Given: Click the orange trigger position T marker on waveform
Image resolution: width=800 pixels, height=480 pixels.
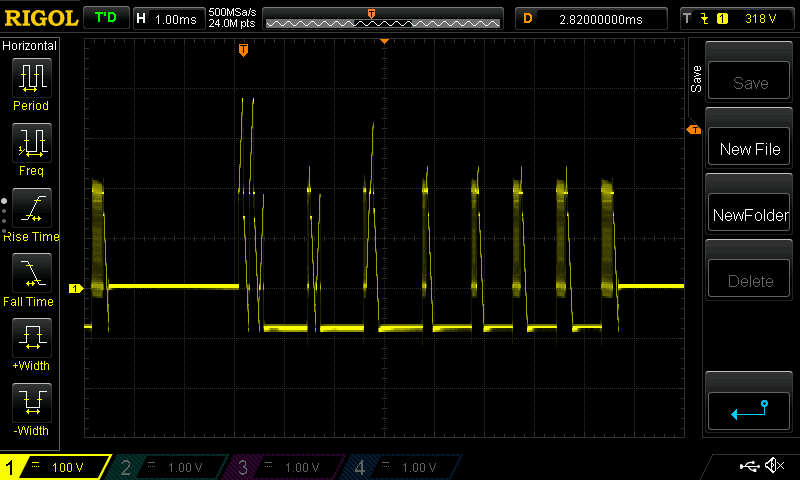Looking at the screenshot, I should pyautogui.click(x=243, y=50).
